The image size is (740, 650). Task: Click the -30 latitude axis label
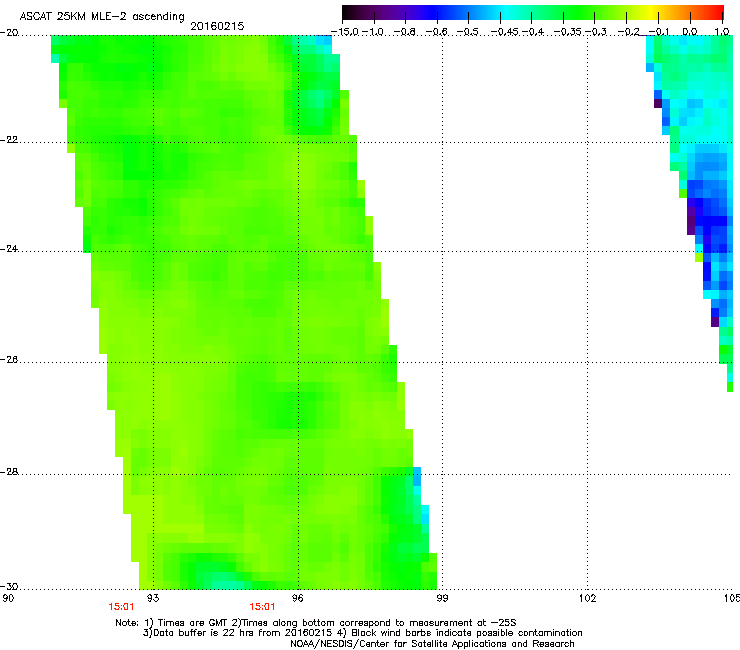[9, 586]
